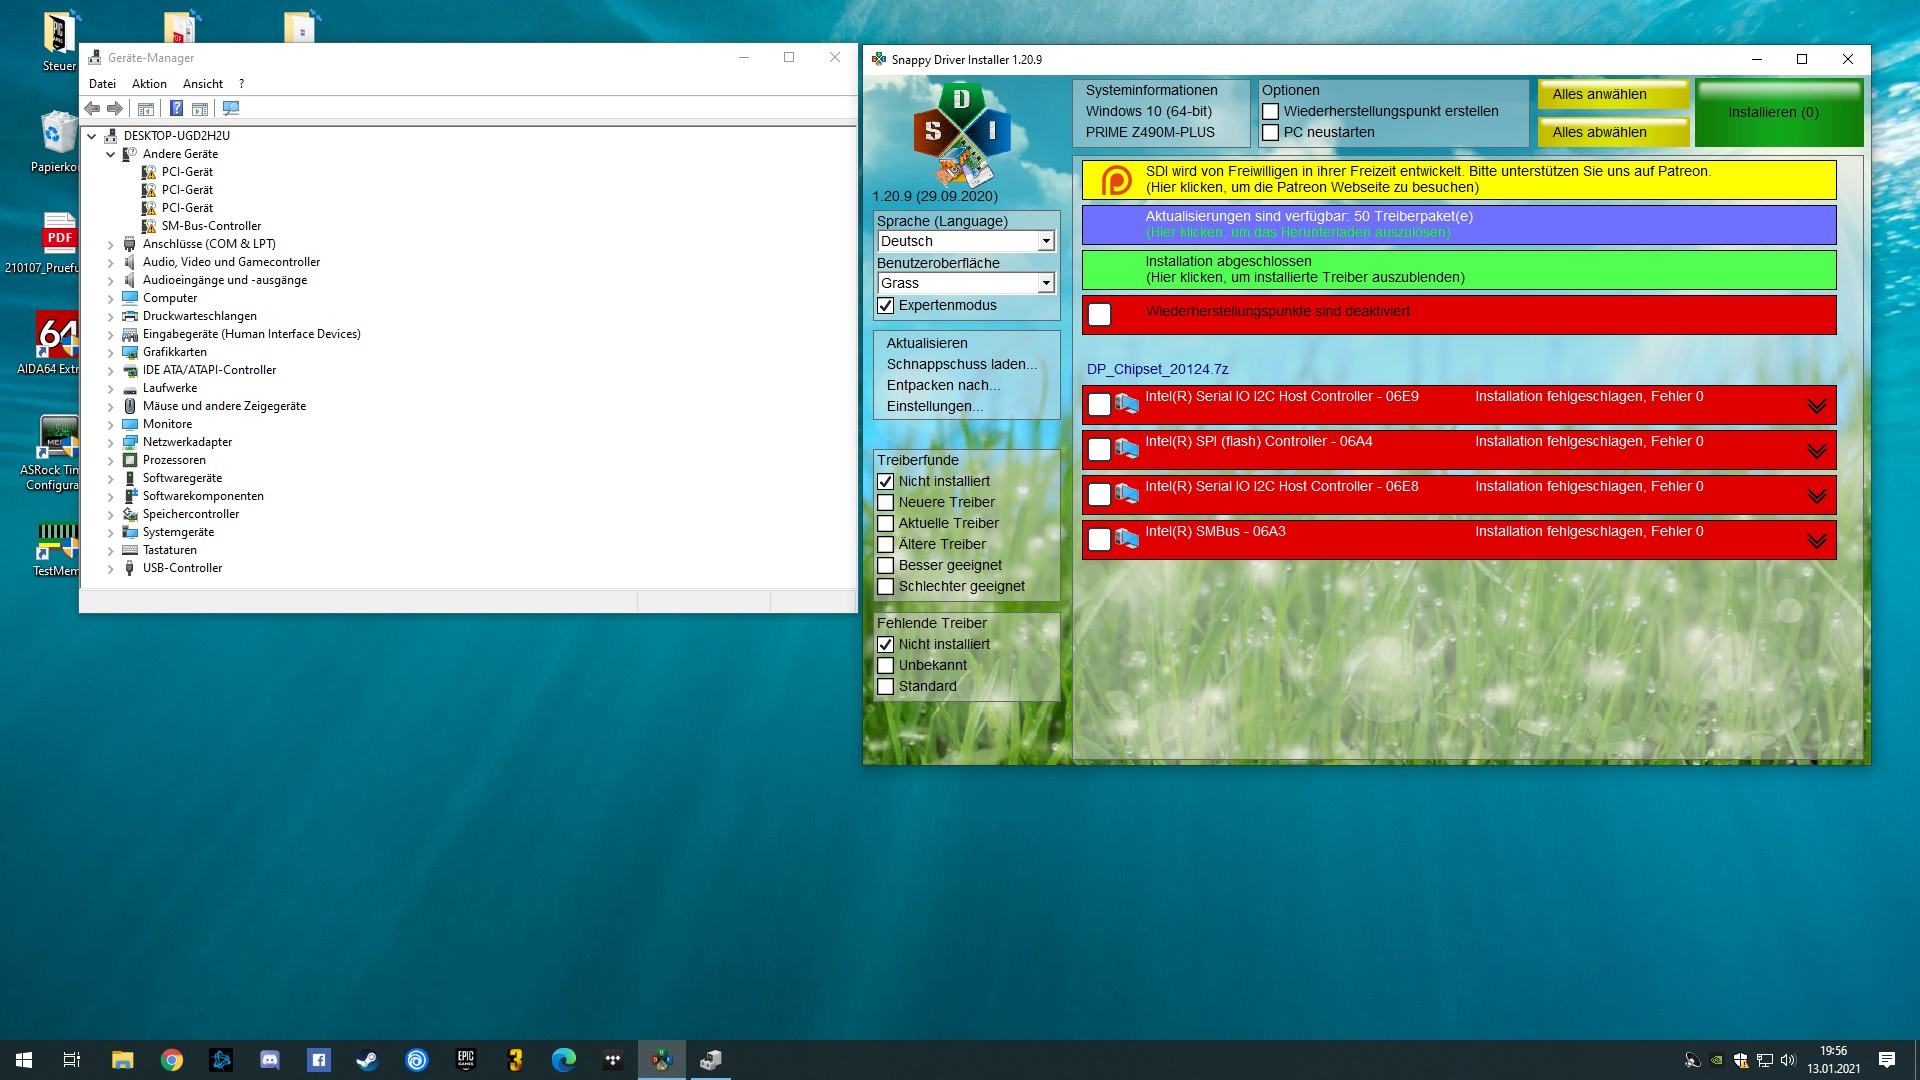This screenshot has height=1080, width=1920.
Task: Open the Ansicht menu
Action: click(x=202, y=84)
